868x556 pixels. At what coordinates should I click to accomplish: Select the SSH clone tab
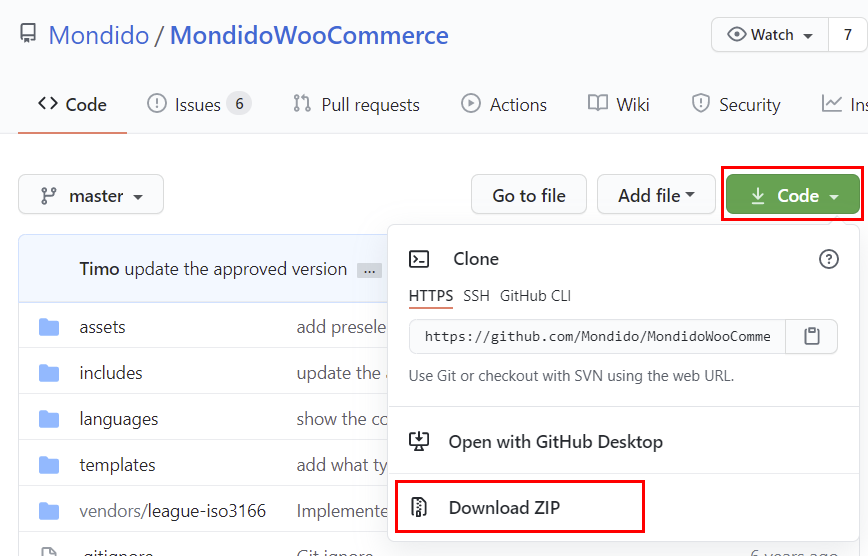[476, 296]
